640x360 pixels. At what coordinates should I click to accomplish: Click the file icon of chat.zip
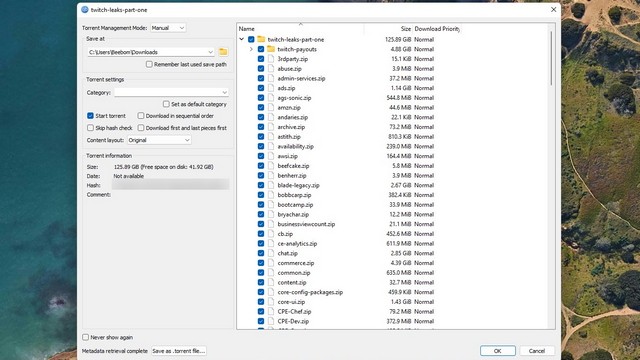pos(271,253)
